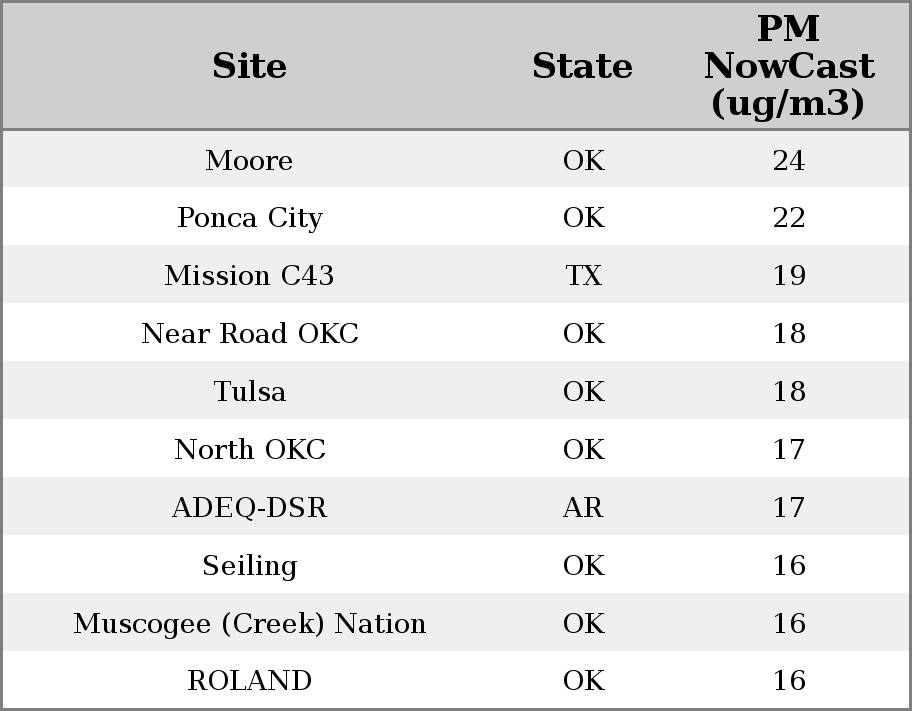Select the Near Road OKC site
Screen dimensions: 912x711
point(249,333)
